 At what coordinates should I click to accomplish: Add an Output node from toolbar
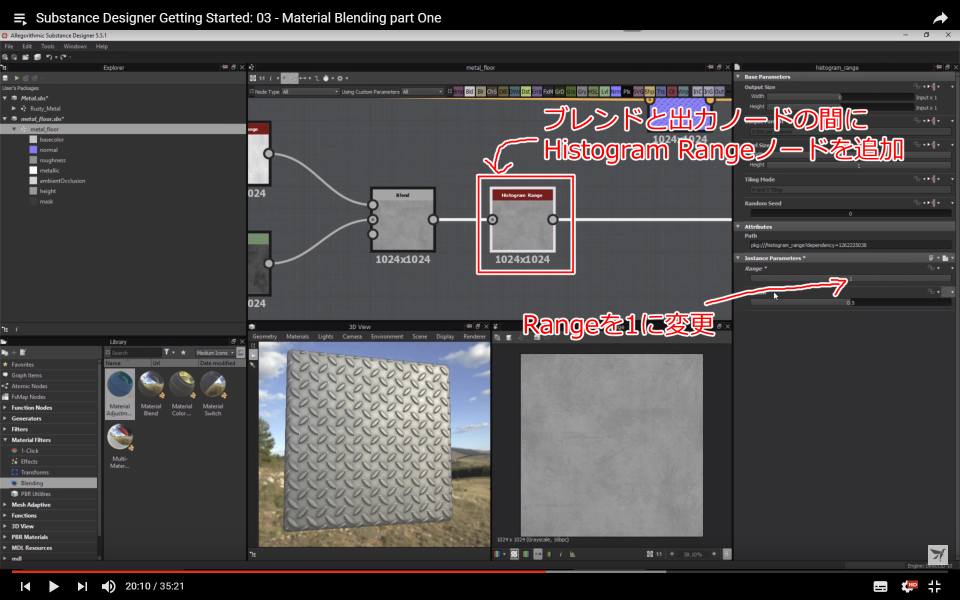(x=719, y=92)
